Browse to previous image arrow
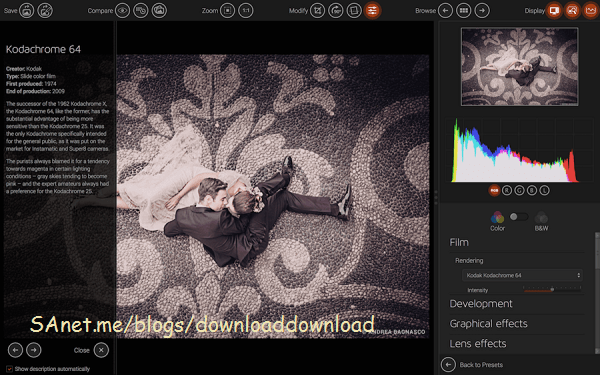The width and height of the screenshot is (600, 375). click(x=445, y=10)
